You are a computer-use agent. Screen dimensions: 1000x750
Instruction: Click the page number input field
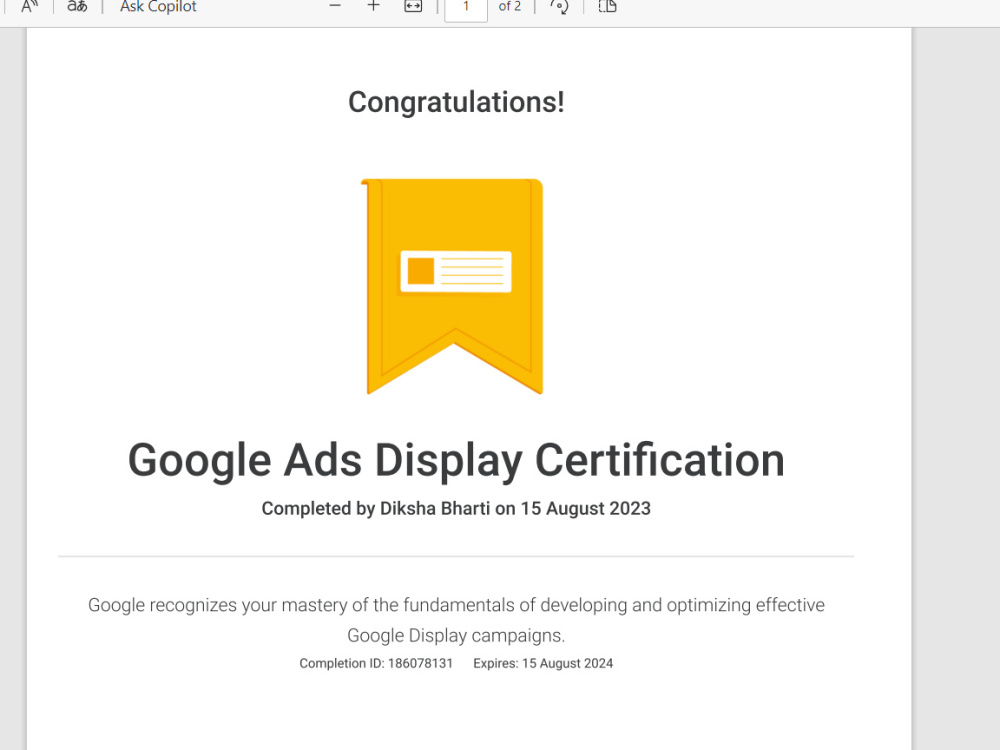tap(466, 8)
